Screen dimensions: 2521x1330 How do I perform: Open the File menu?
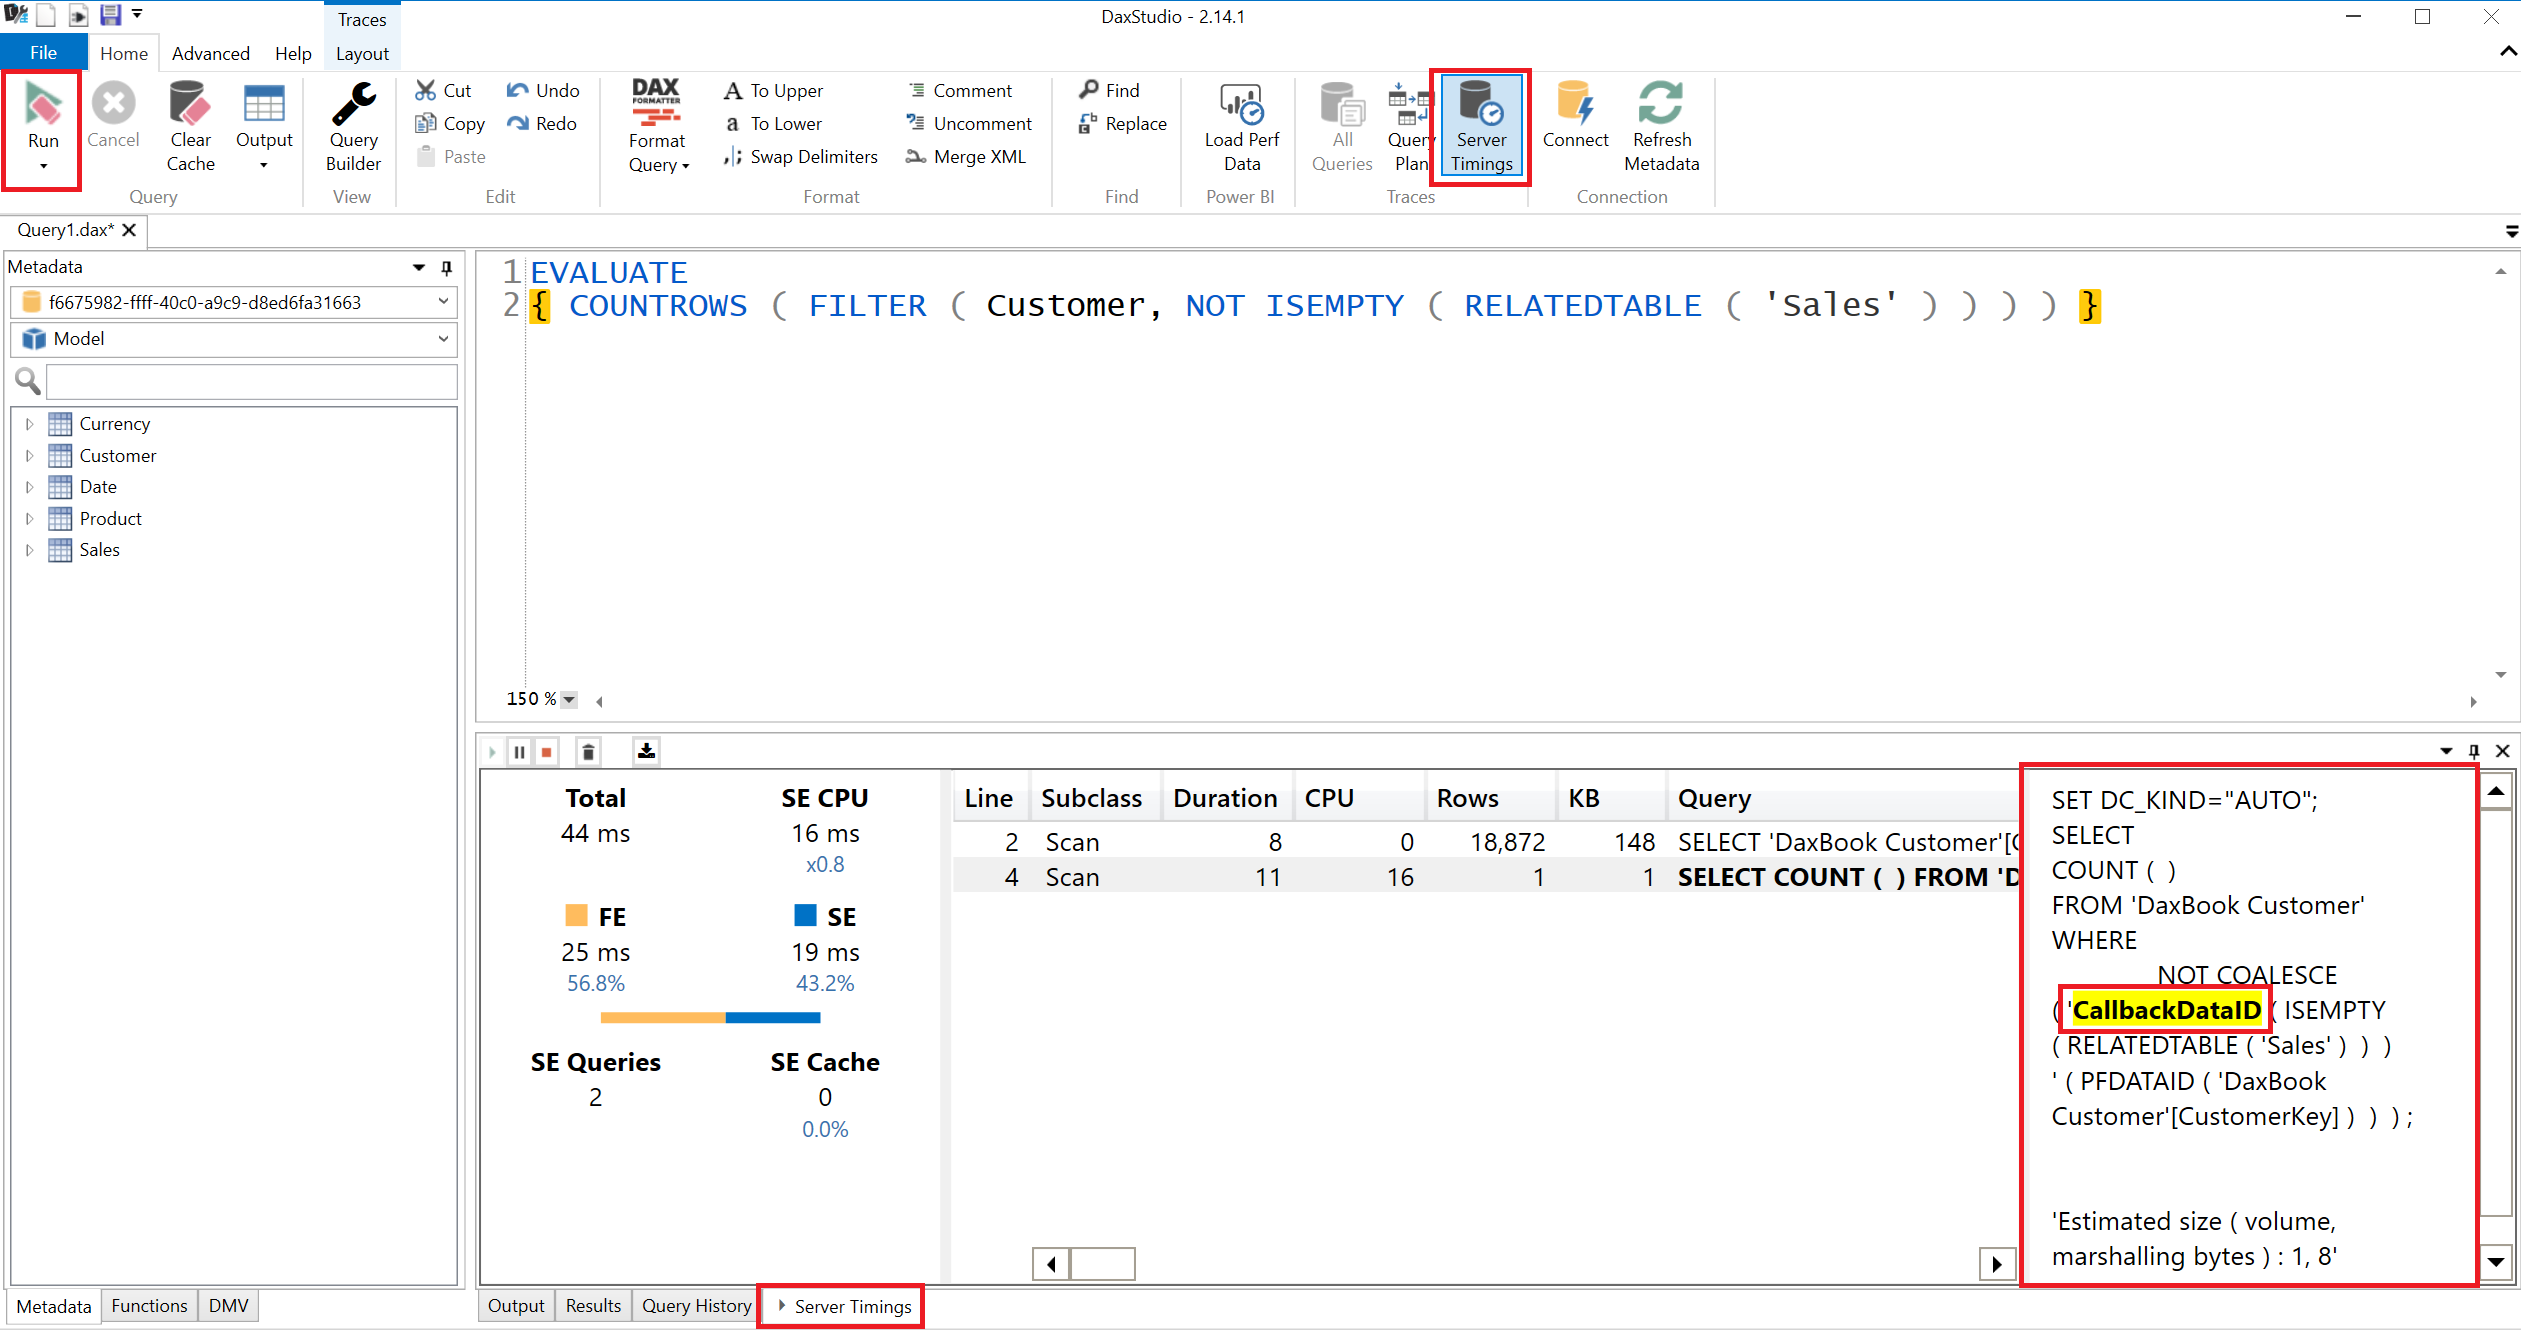click(43, 53)
